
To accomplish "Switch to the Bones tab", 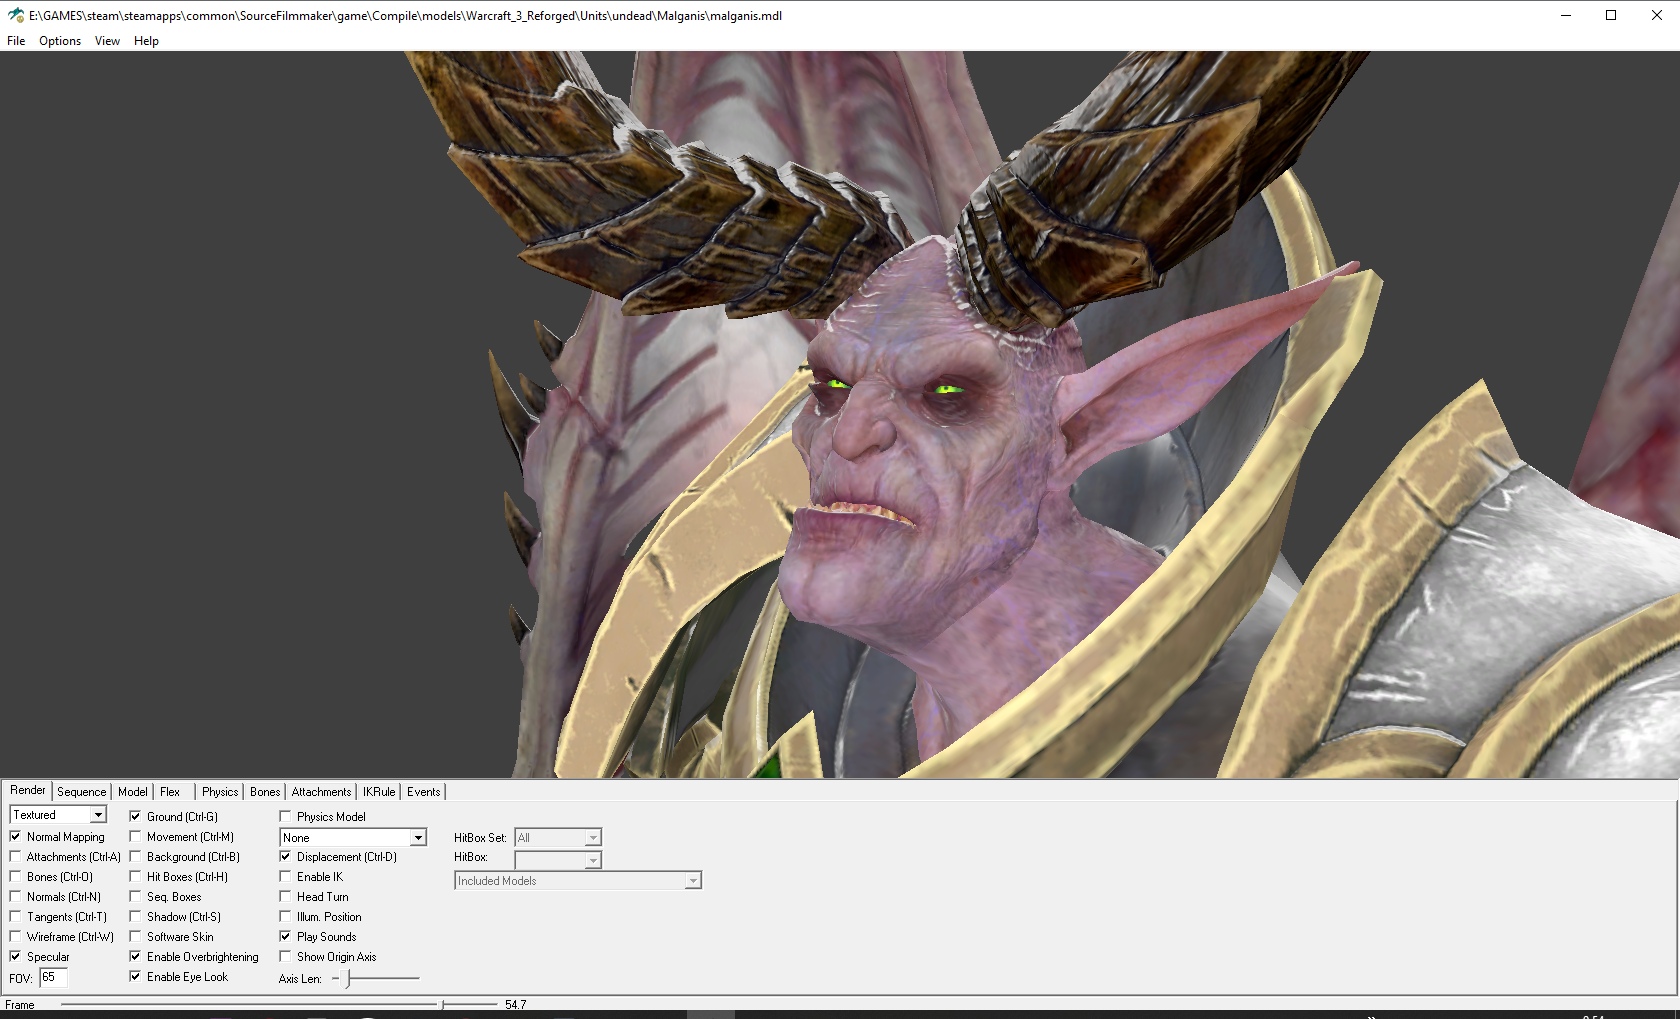I will tap(265, 792).
